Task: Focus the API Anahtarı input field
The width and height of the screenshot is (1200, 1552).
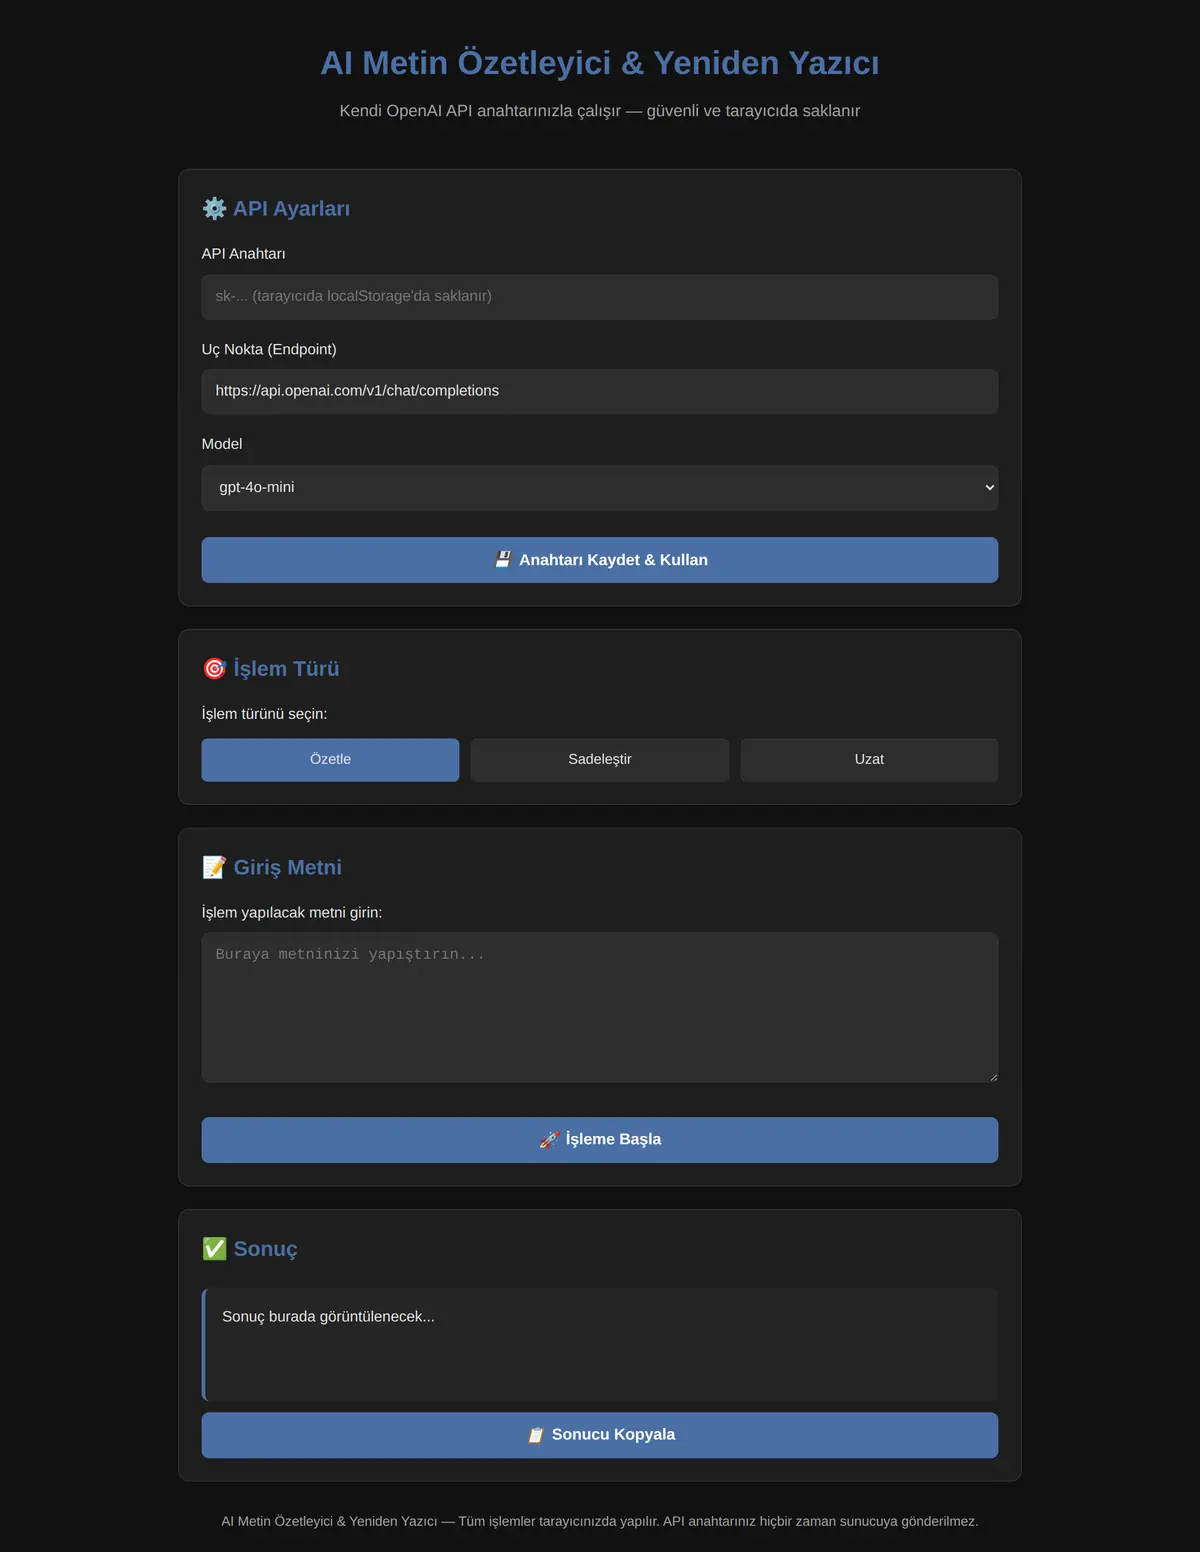Action: click(x=600, y=297)
